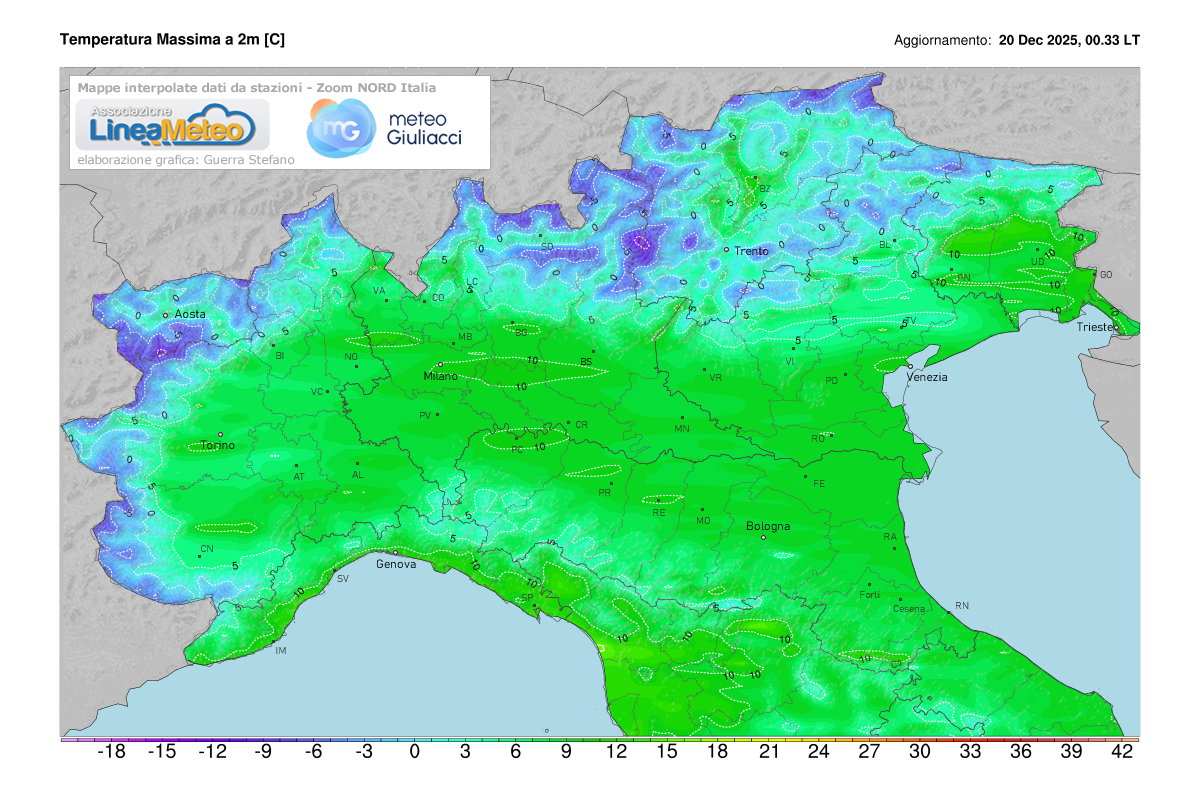This screenshot has height=790, width=1200.
Task: Click the 'Temperatura Massima a 2m' title
Action: pos(172,38)
